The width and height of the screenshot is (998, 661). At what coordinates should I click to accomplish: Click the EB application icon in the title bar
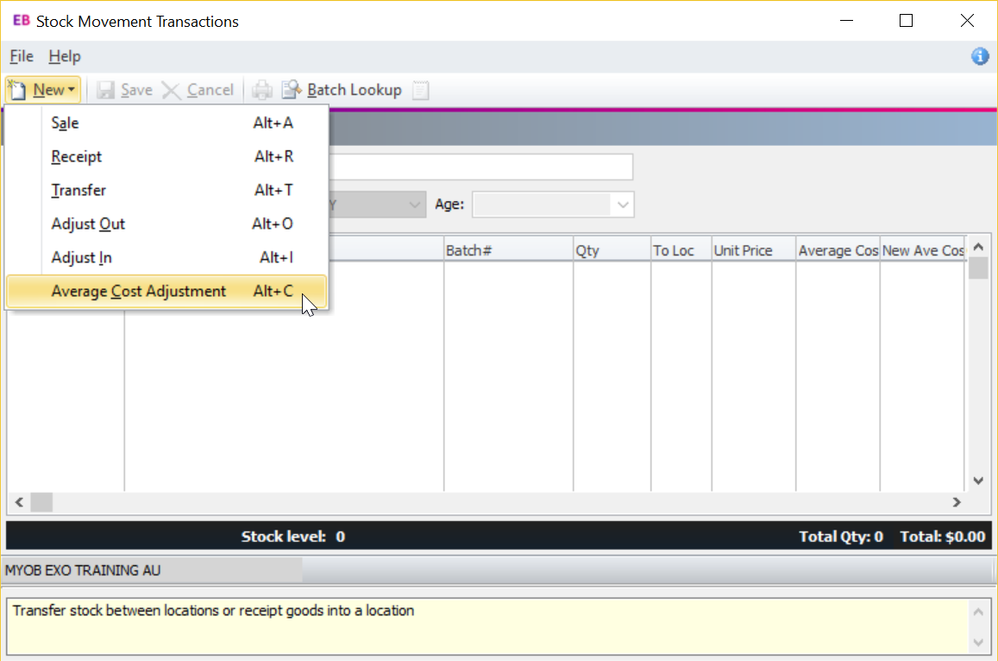(x=21, y=20)
